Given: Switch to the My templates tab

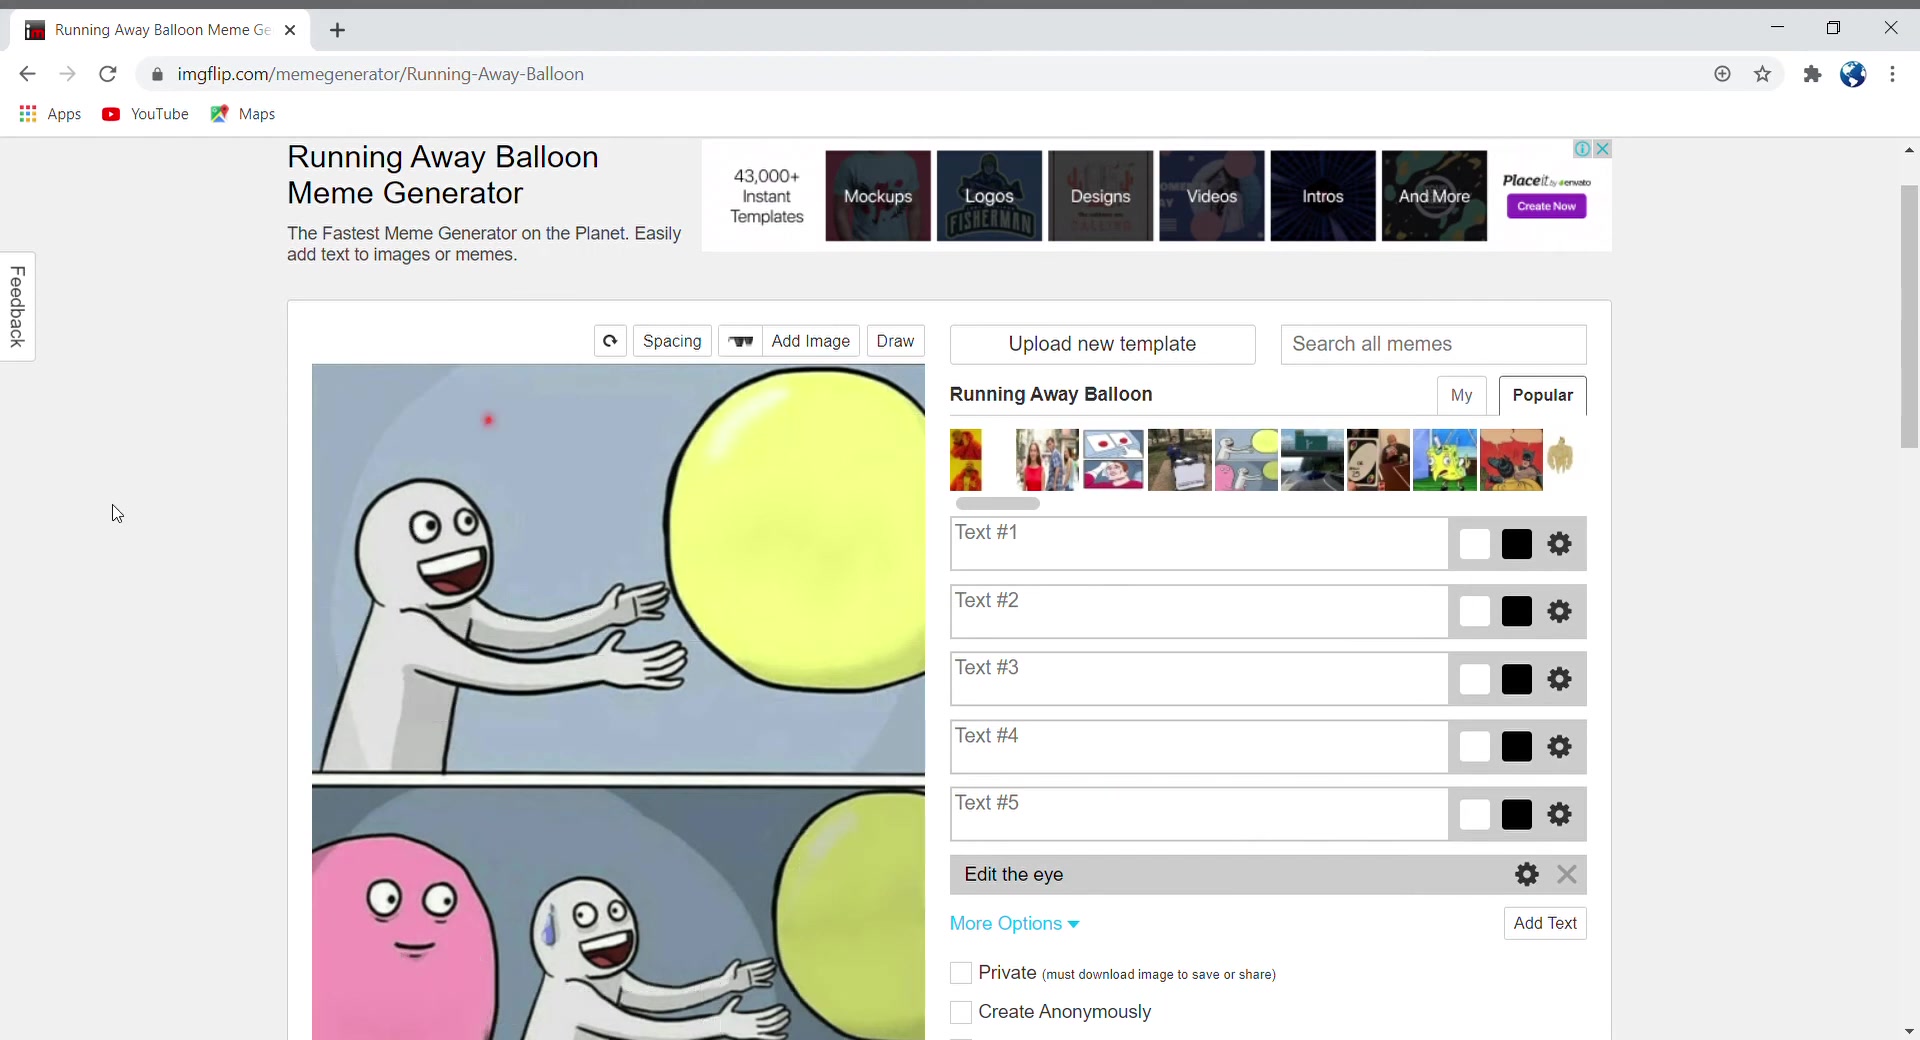Looking at the screenshot, I should 1461,395.
